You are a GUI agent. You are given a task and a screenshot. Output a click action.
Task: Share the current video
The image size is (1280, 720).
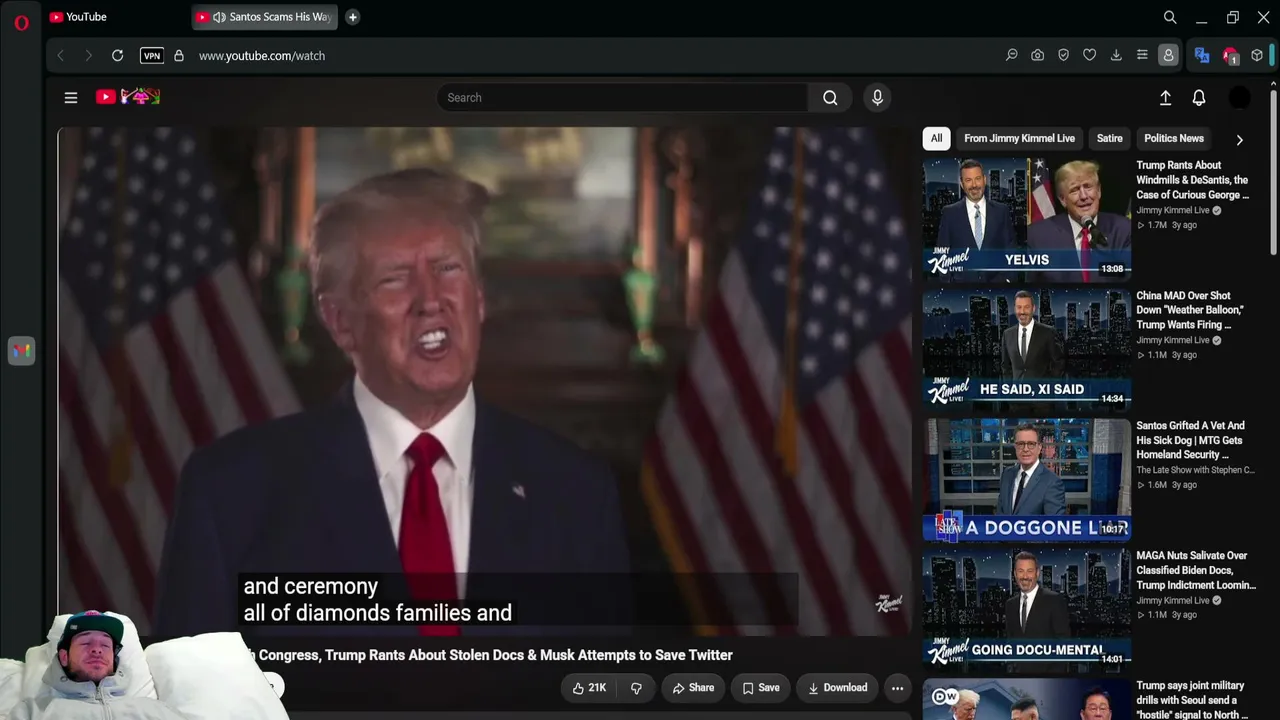(693, 688)
